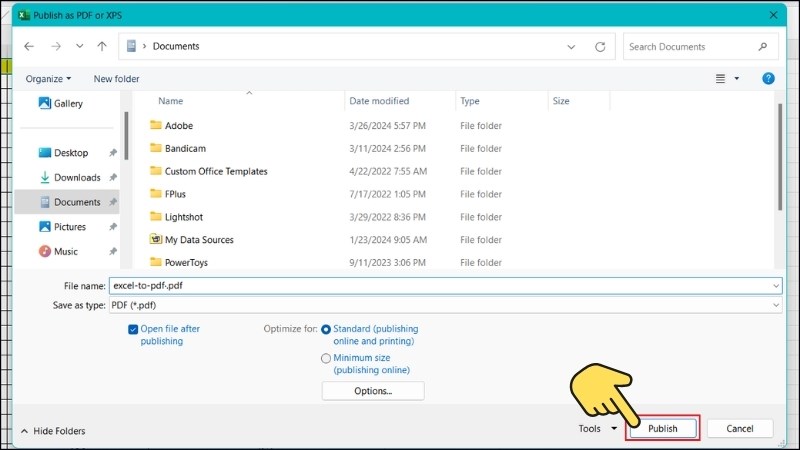Go to Downloads in sidebar
This screenshot has width=800, height=450.
pos(77,178)
